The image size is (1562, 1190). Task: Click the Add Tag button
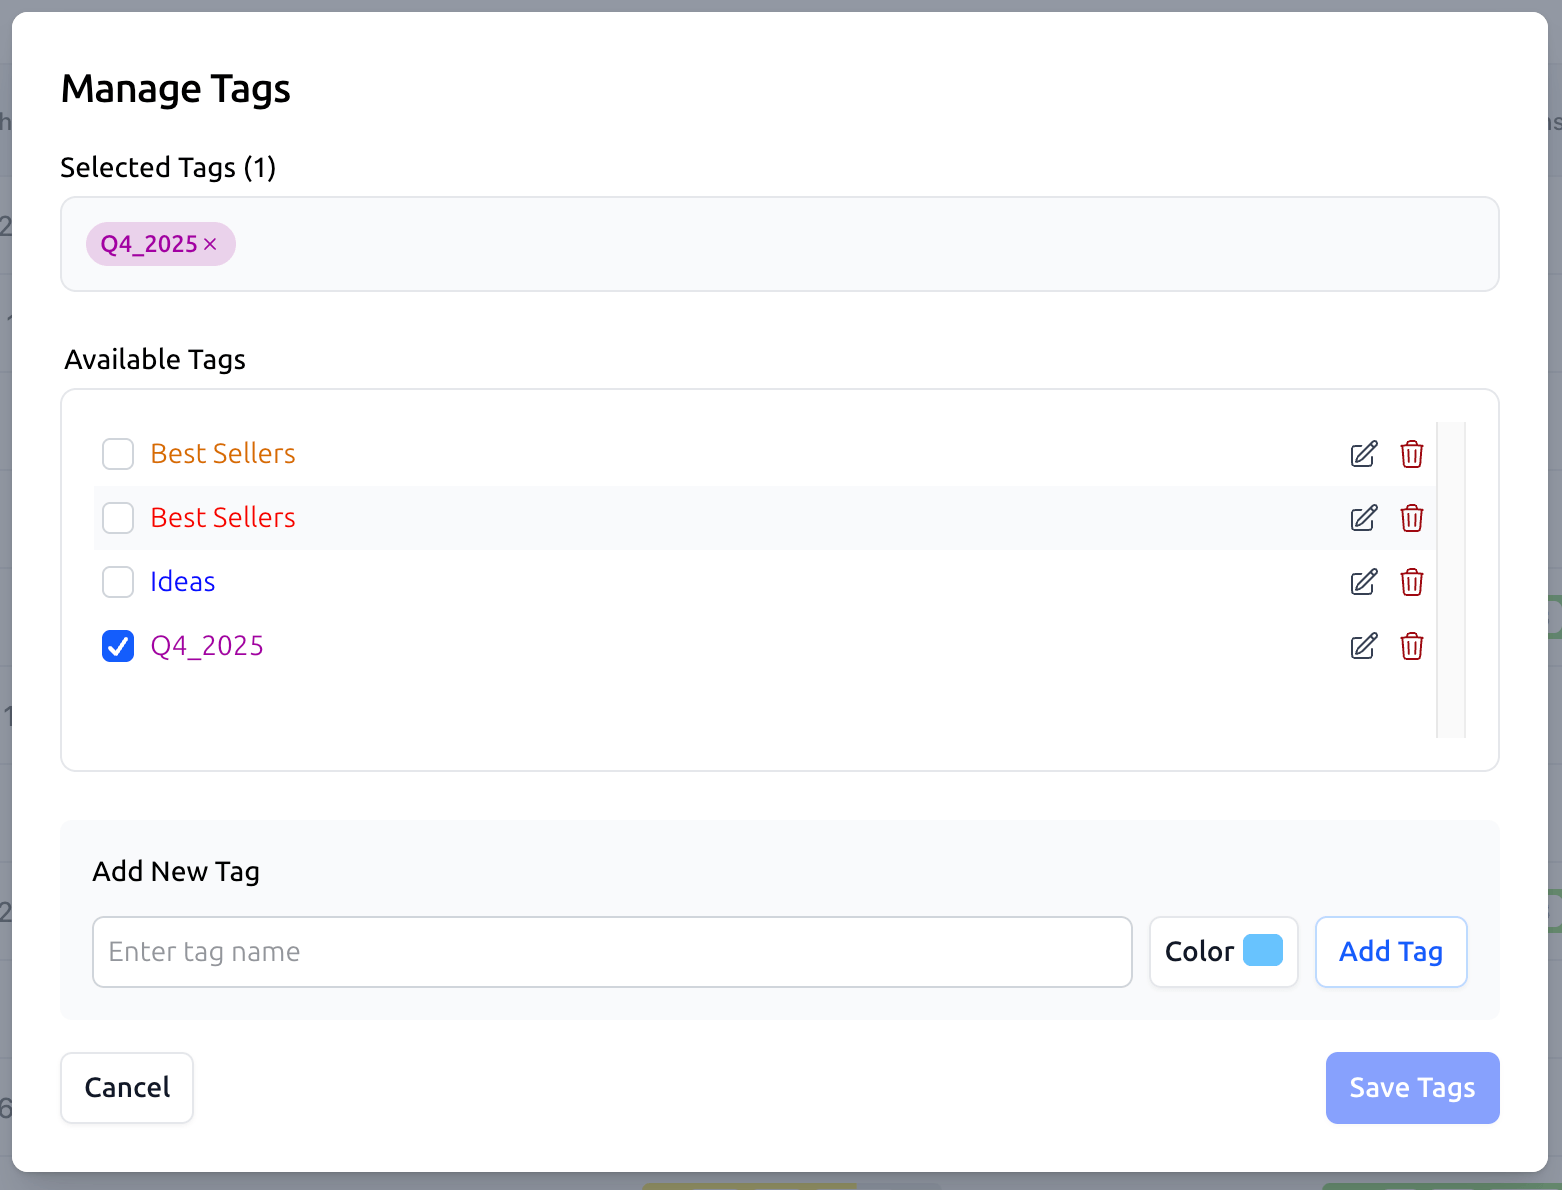click(x=1390, y=951)
